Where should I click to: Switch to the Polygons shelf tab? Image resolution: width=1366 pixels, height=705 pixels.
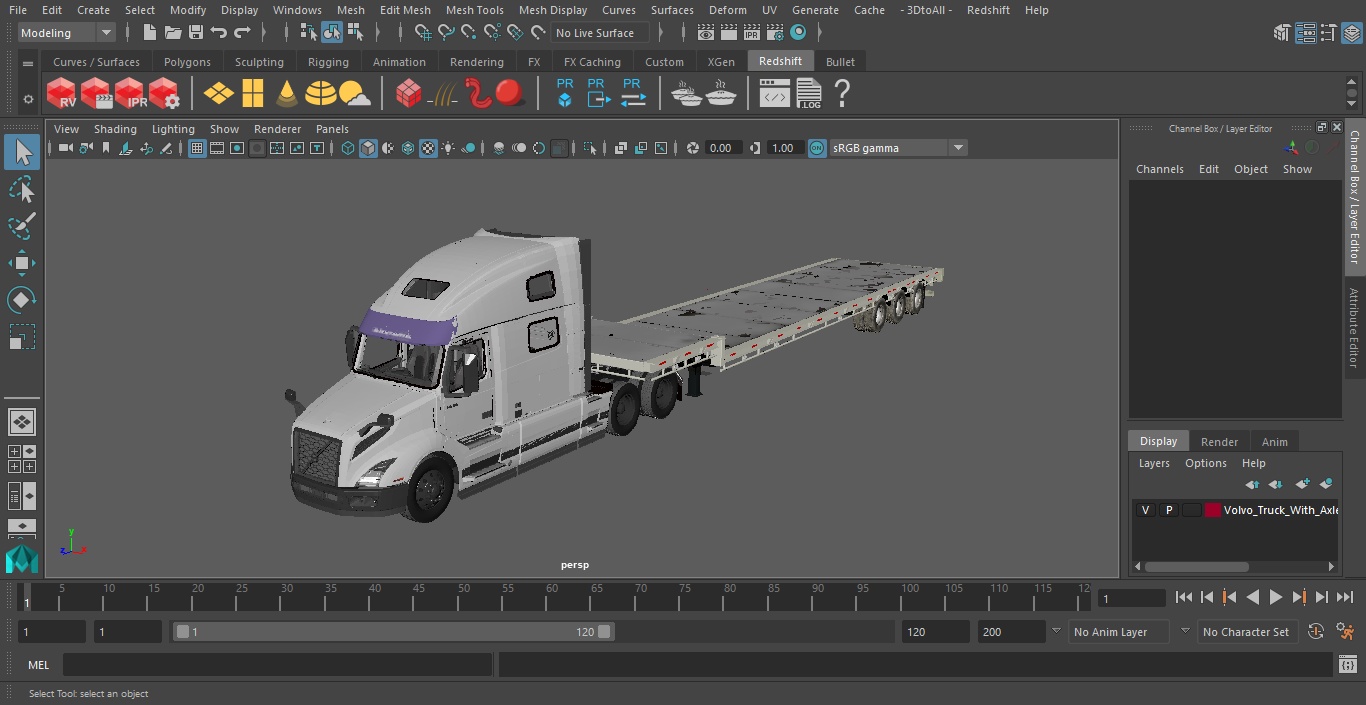click(187, 62)
